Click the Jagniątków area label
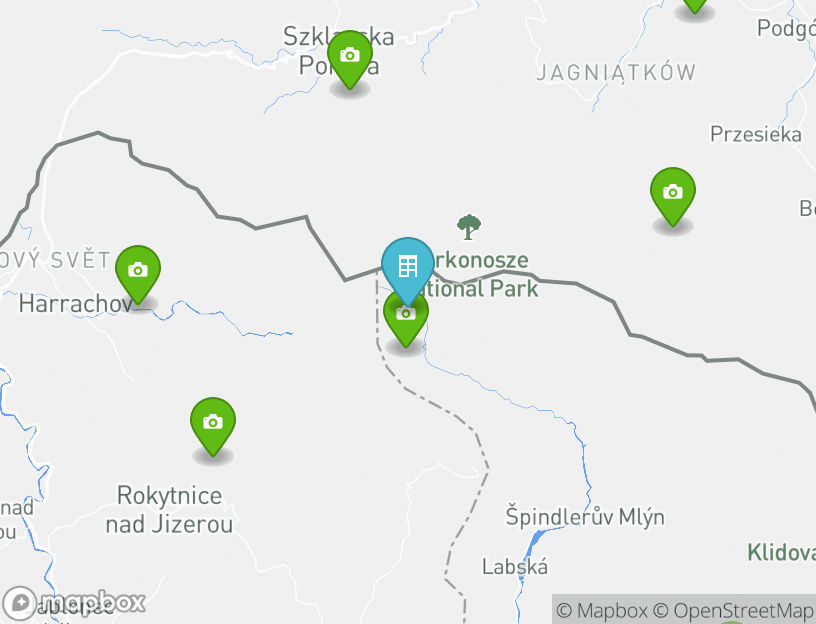Viewport: 816px width, 624px height. tap(616, 72)
